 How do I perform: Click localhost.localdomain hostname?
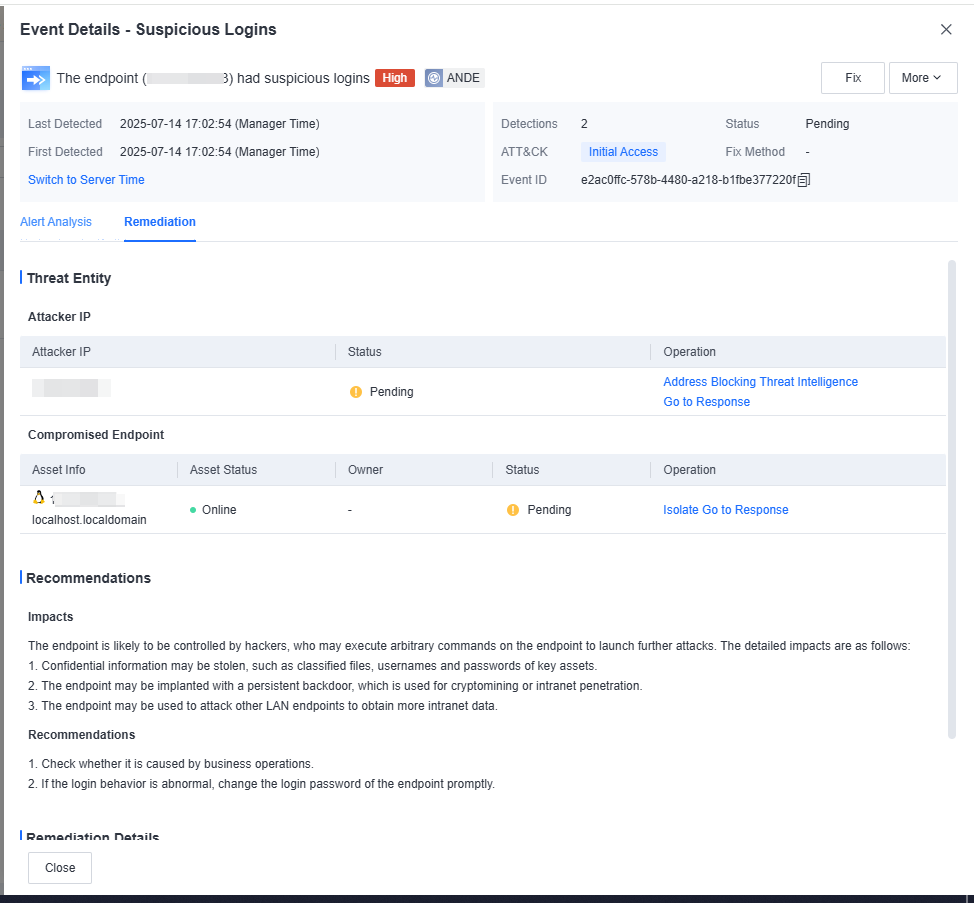point(89,520)
